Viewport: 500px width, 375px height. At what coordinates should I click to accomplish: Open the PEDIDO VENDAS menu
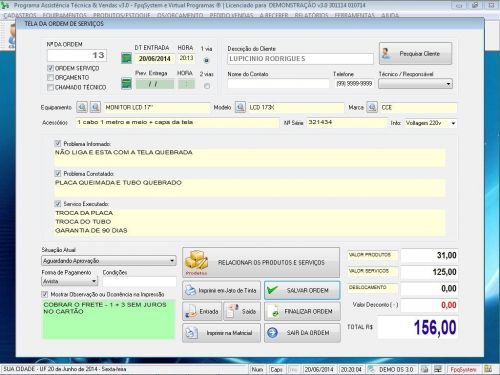tap(231, 16)
